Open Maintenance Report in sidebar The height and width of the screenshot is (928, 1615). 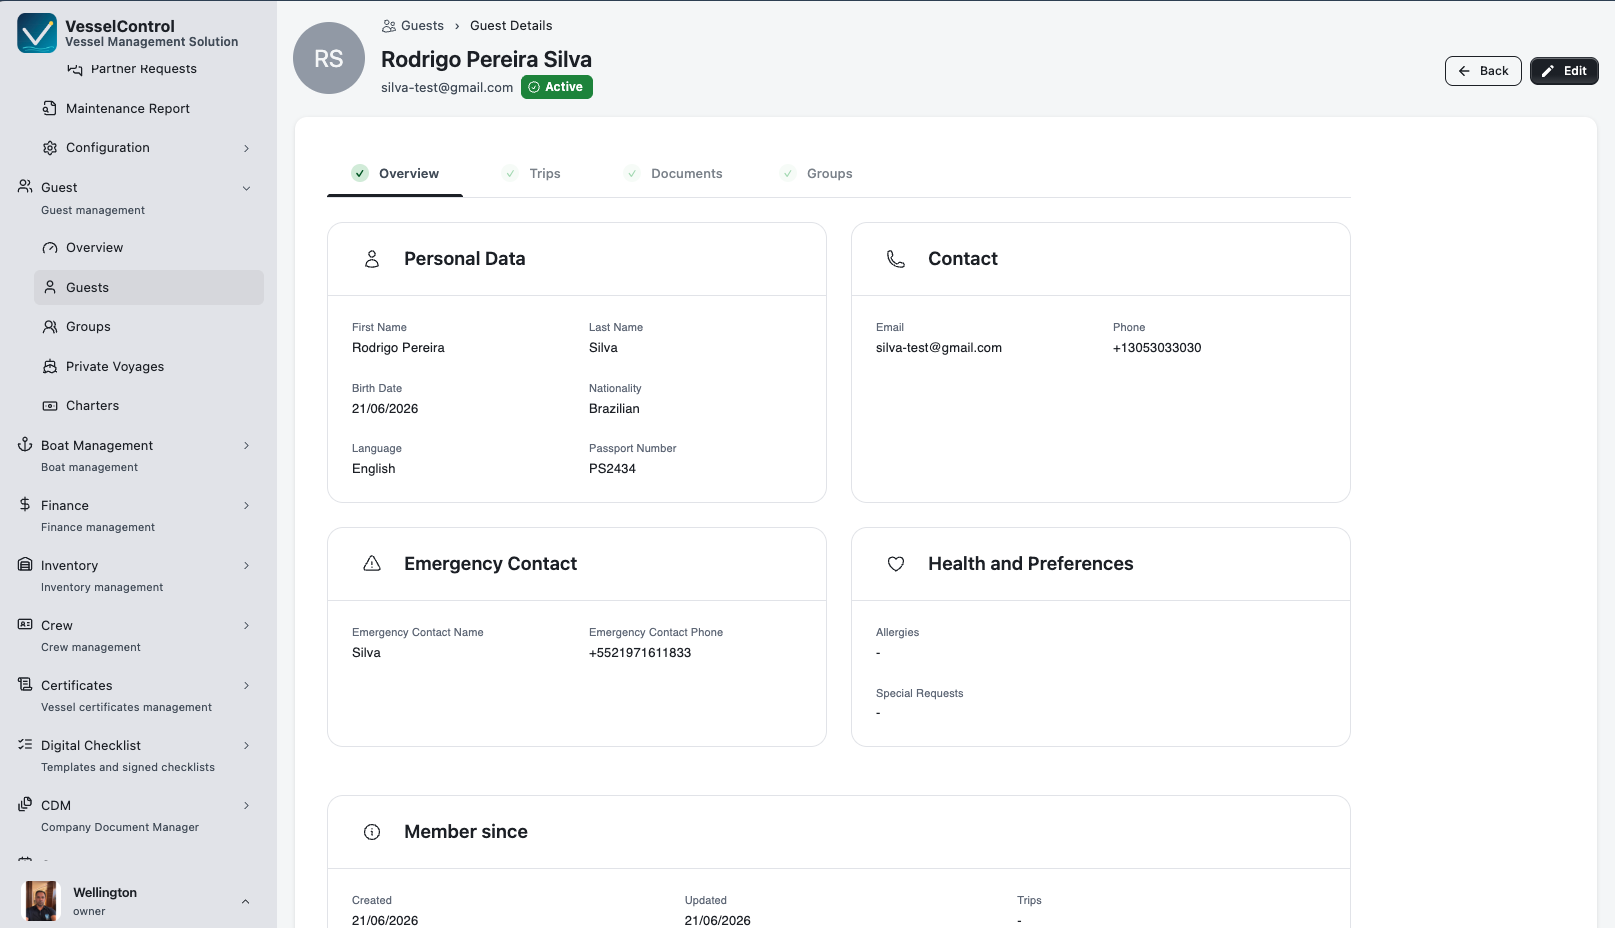coord(149,108)
